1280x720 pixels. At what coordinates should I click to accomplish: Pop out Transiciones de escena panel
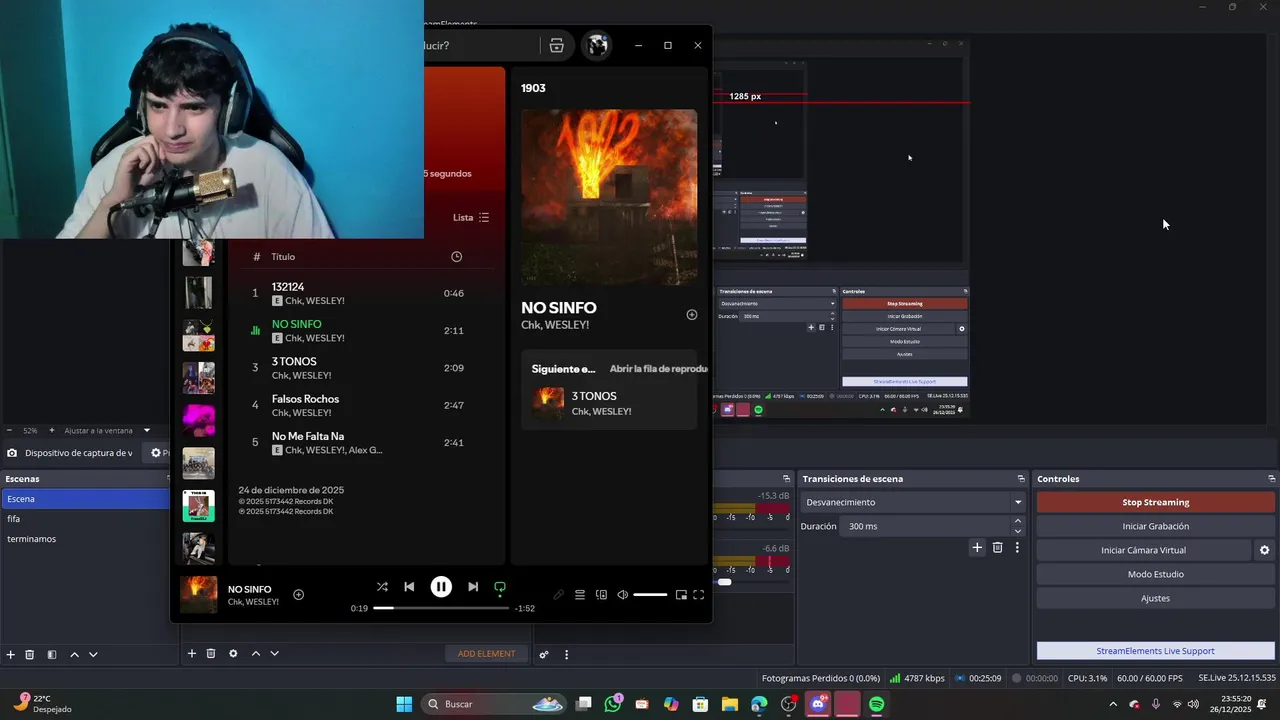1021,479
